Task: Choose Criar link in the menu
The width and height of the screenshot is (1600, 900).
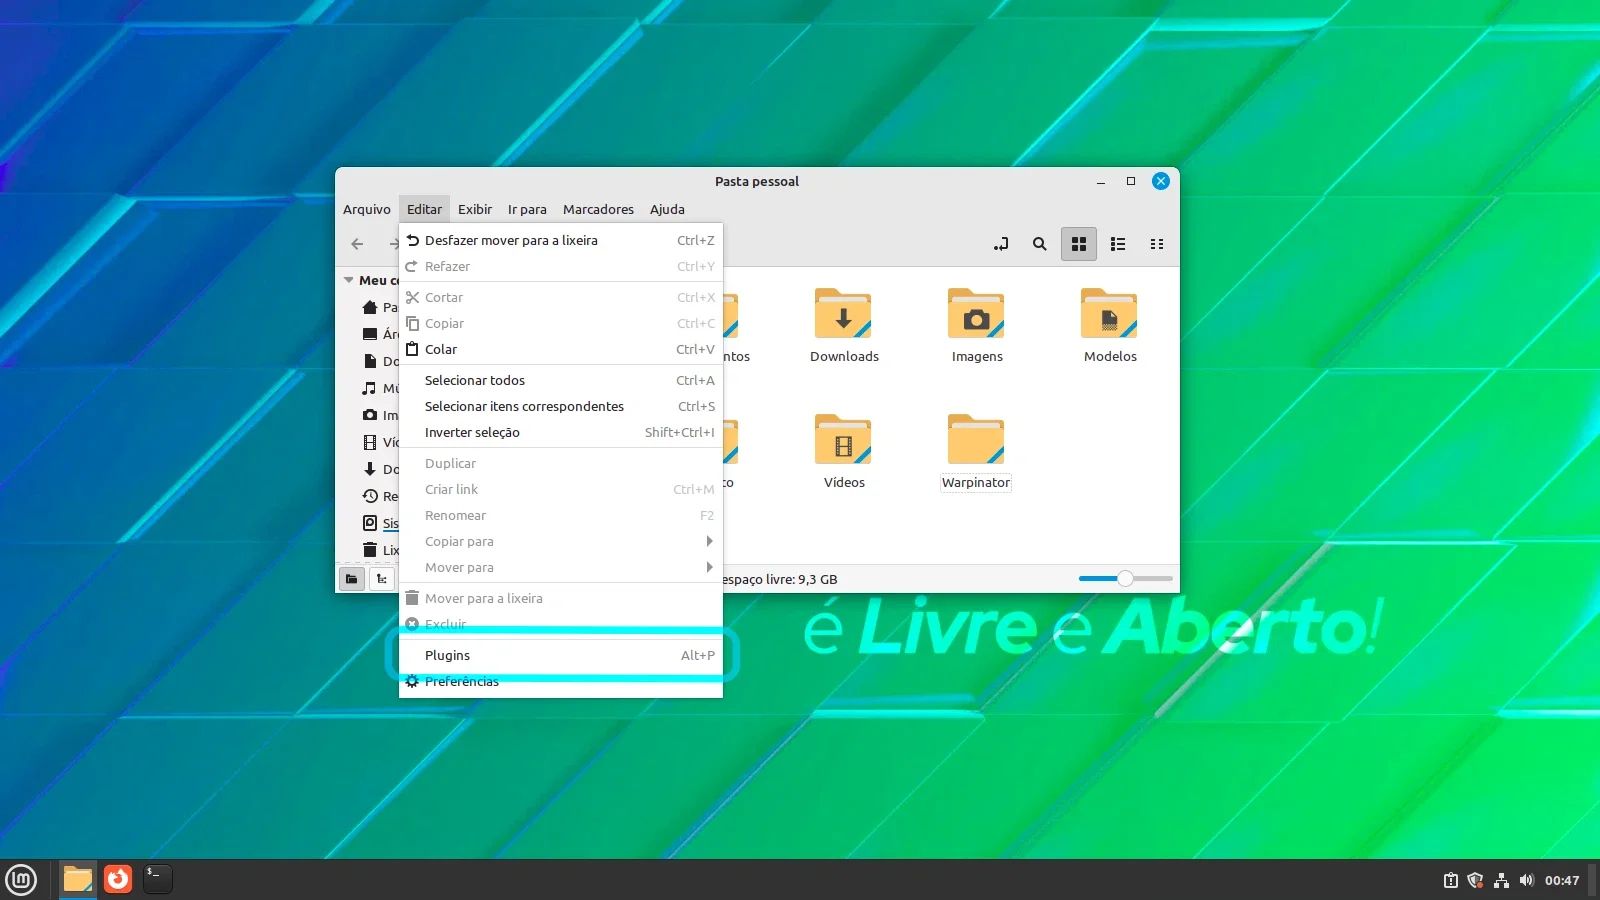Action: pos(561,489)
